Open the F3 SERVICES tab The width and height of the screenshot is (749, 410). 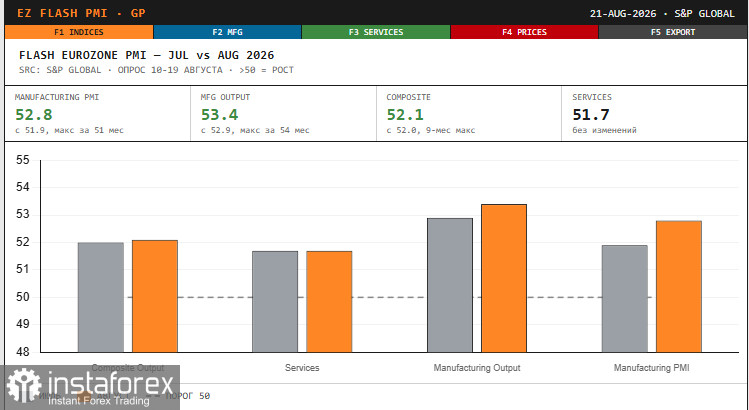pos(376,32)
